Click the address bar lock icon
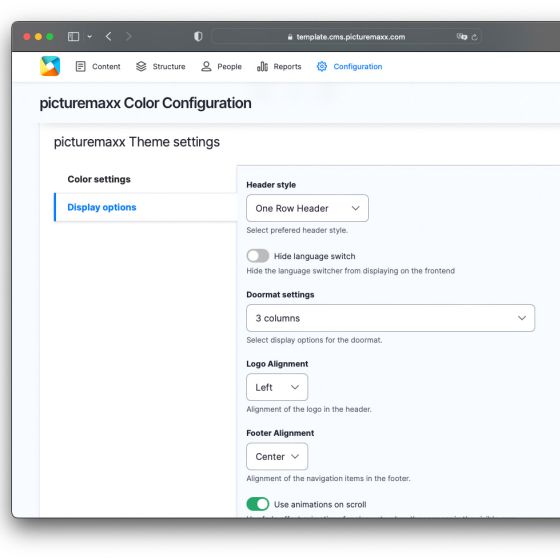 [x=290, y=37]
